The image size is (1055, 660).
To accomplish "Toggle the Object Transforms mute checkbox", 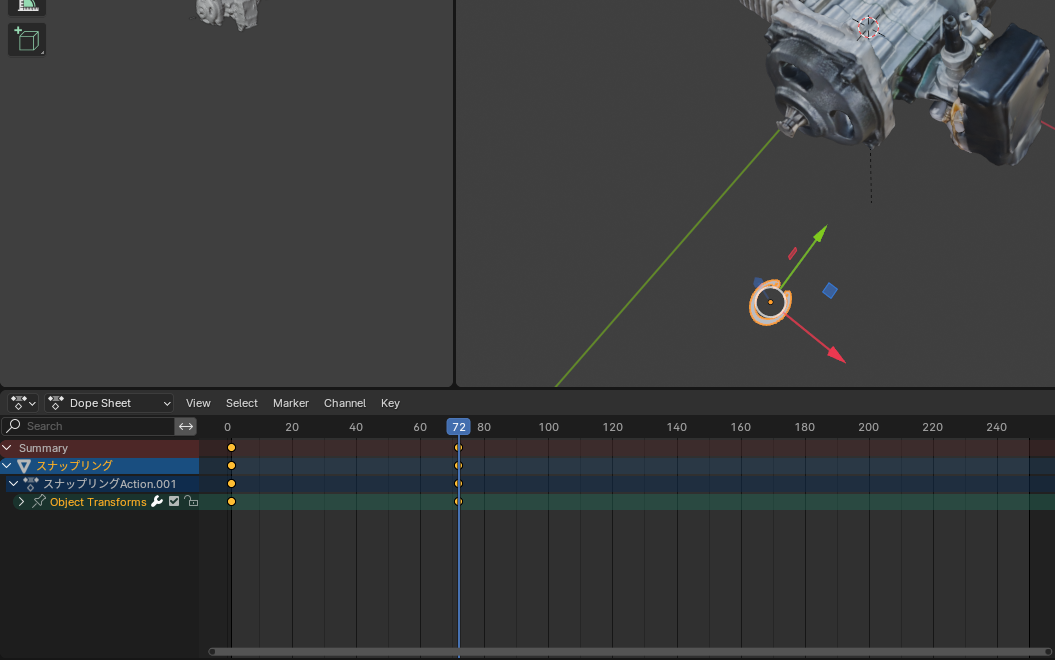I will (174, 502).
